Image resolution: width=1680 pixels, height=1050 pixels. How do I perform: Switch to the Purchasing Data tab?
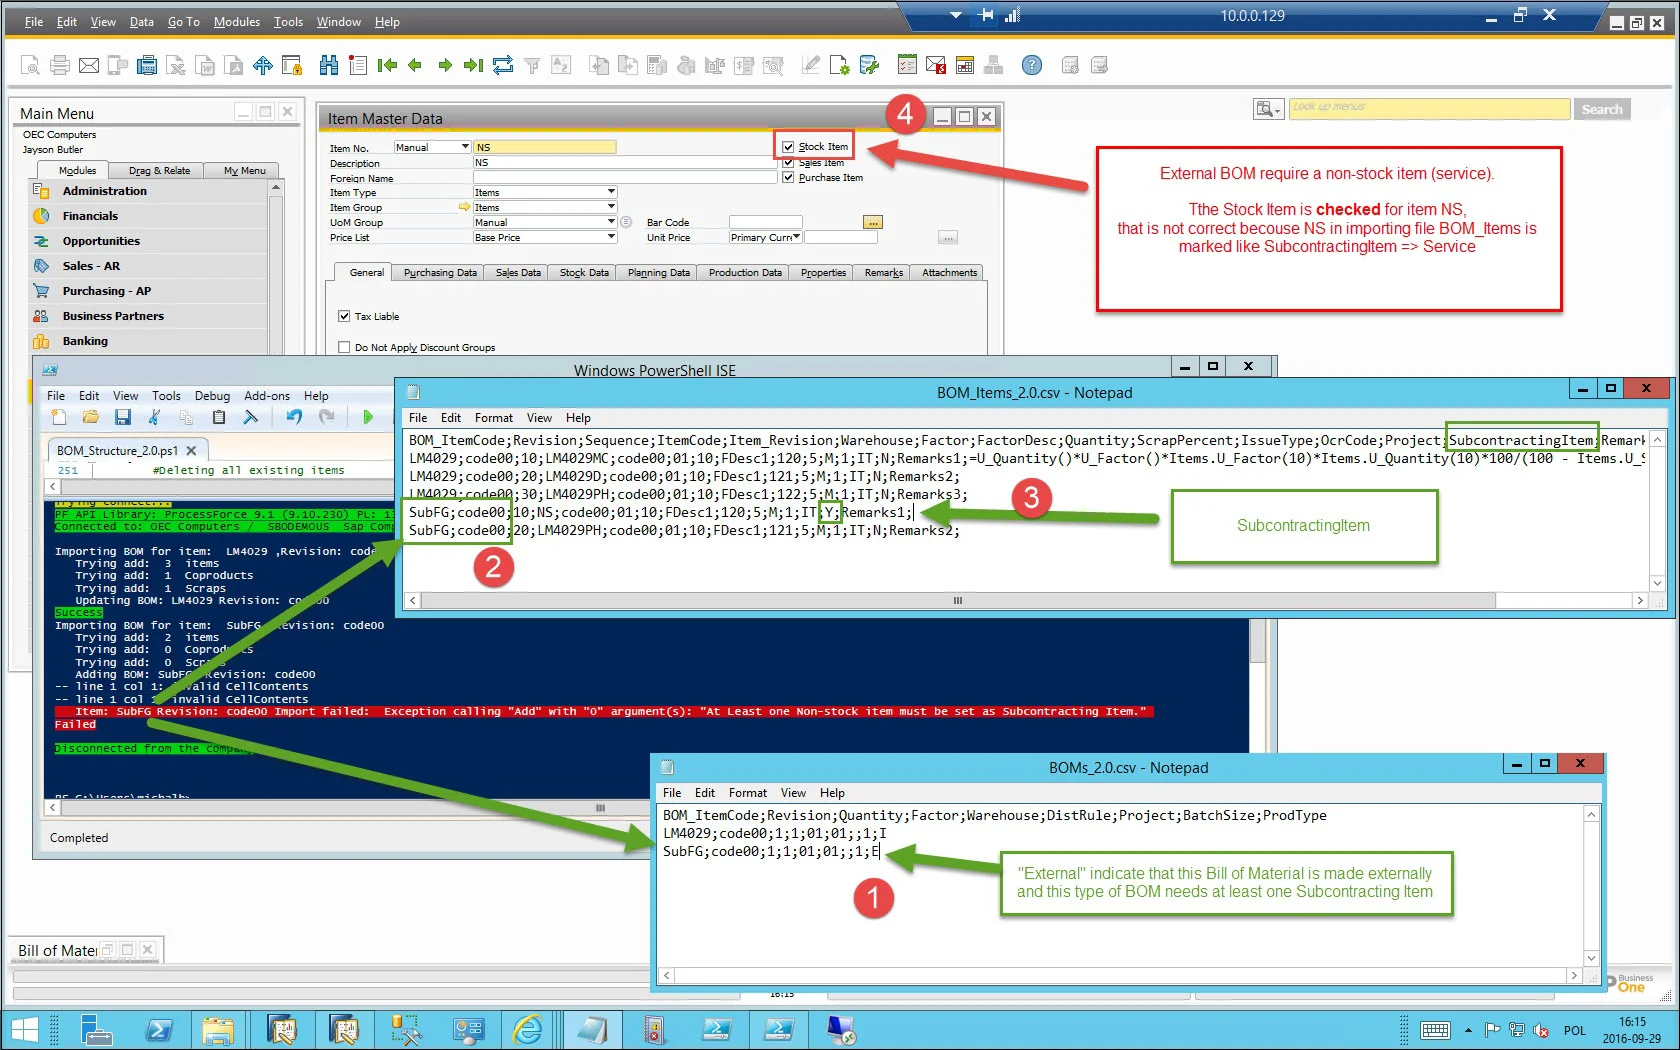(x=440, y=273)
